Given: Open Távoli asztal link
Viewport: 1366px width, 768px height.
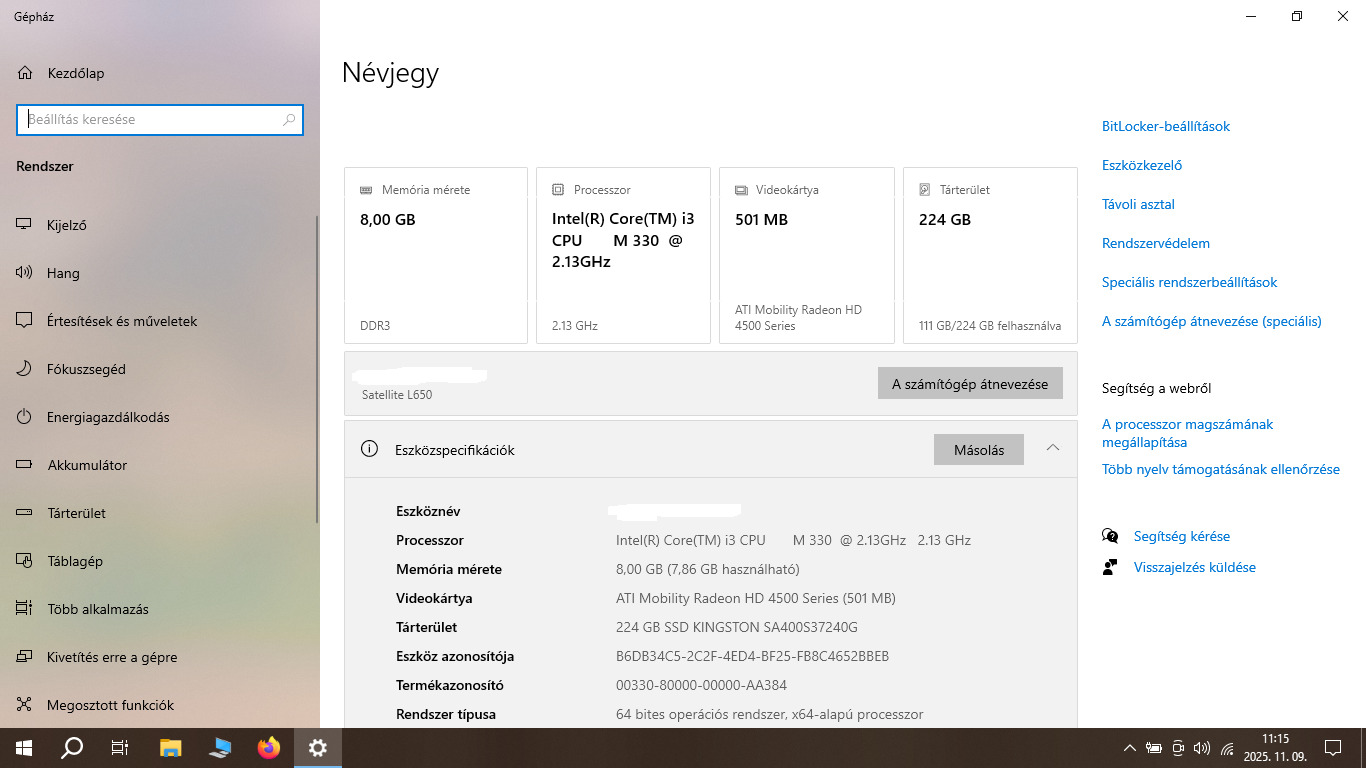Looking at the screenshot, I should coord(1138,204).
